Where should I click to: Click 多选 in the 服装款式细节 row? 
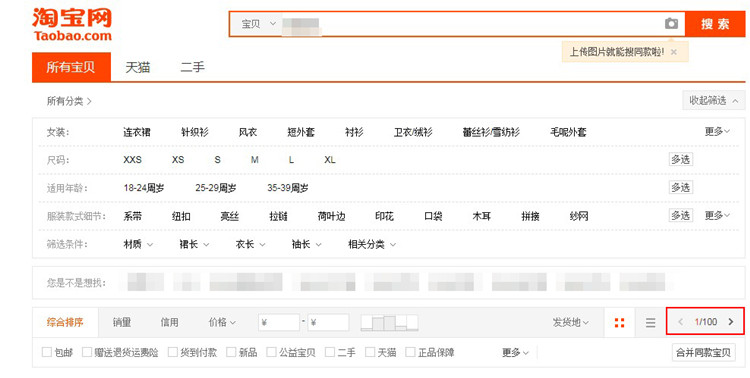(681, 215)
